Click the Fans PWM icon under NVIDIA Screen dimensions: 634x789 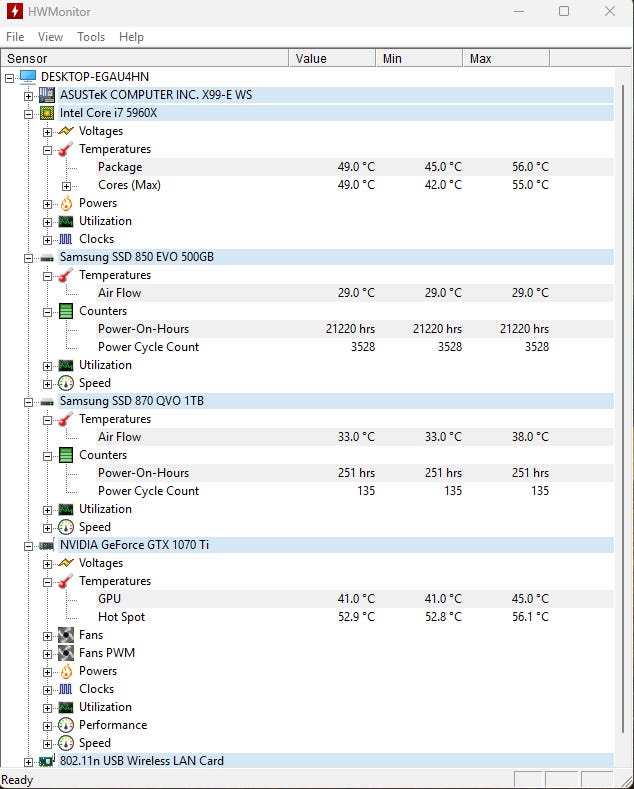[66, 653]
